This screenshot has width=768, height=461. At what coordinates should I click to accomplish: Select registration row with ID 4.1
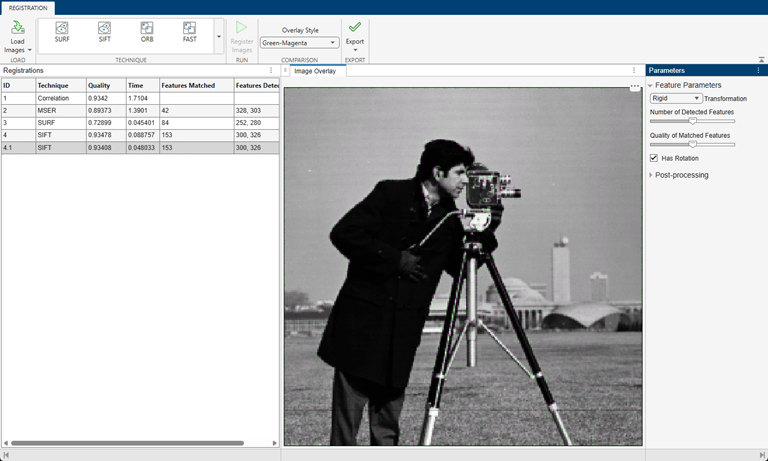click(x=140, y=147)
